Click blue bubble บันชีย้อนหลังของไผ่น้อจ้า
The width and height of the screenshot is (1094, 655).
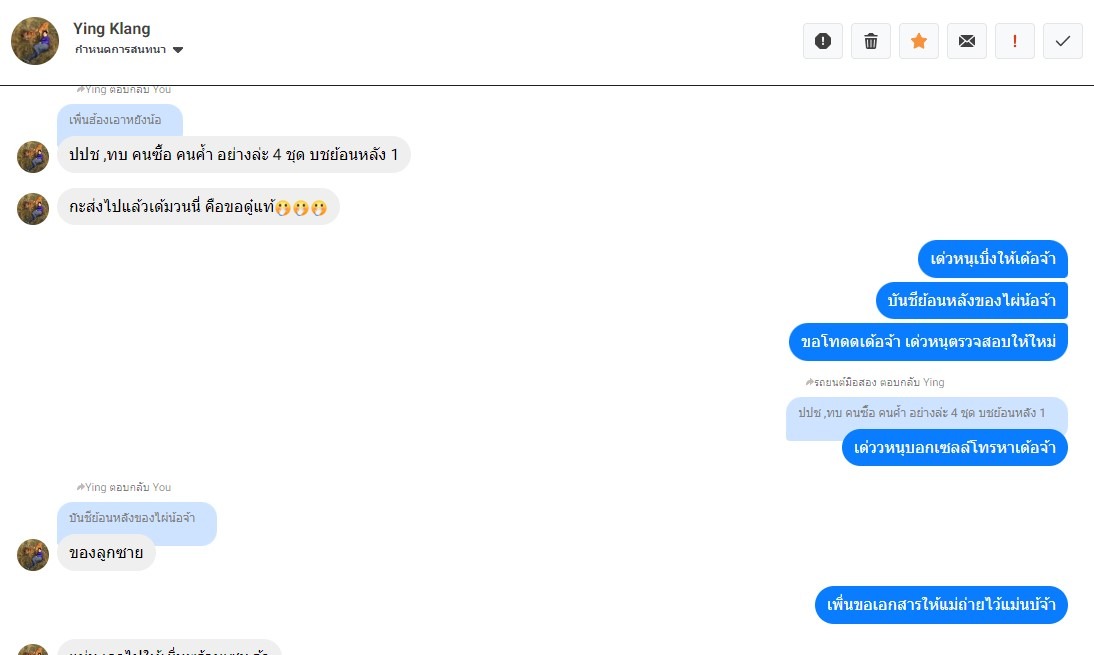click(x=972, y=301)
